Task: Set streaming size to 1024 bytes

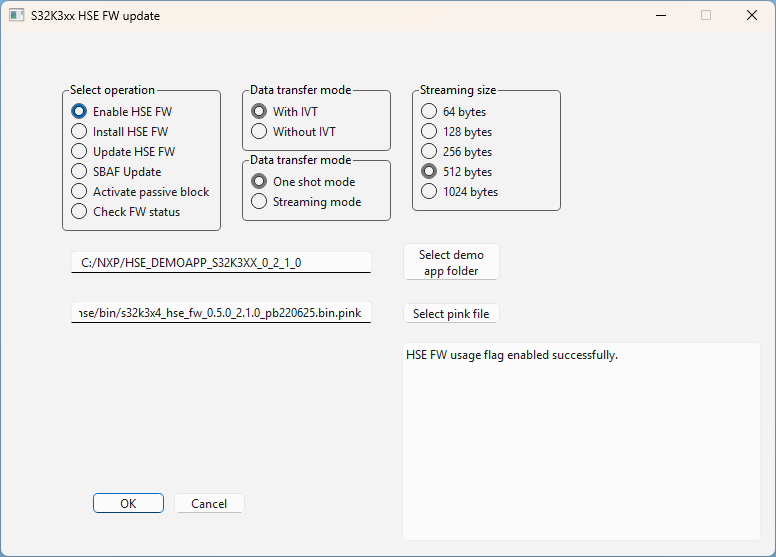Action: pyautogui.click(x=429, y=191)
